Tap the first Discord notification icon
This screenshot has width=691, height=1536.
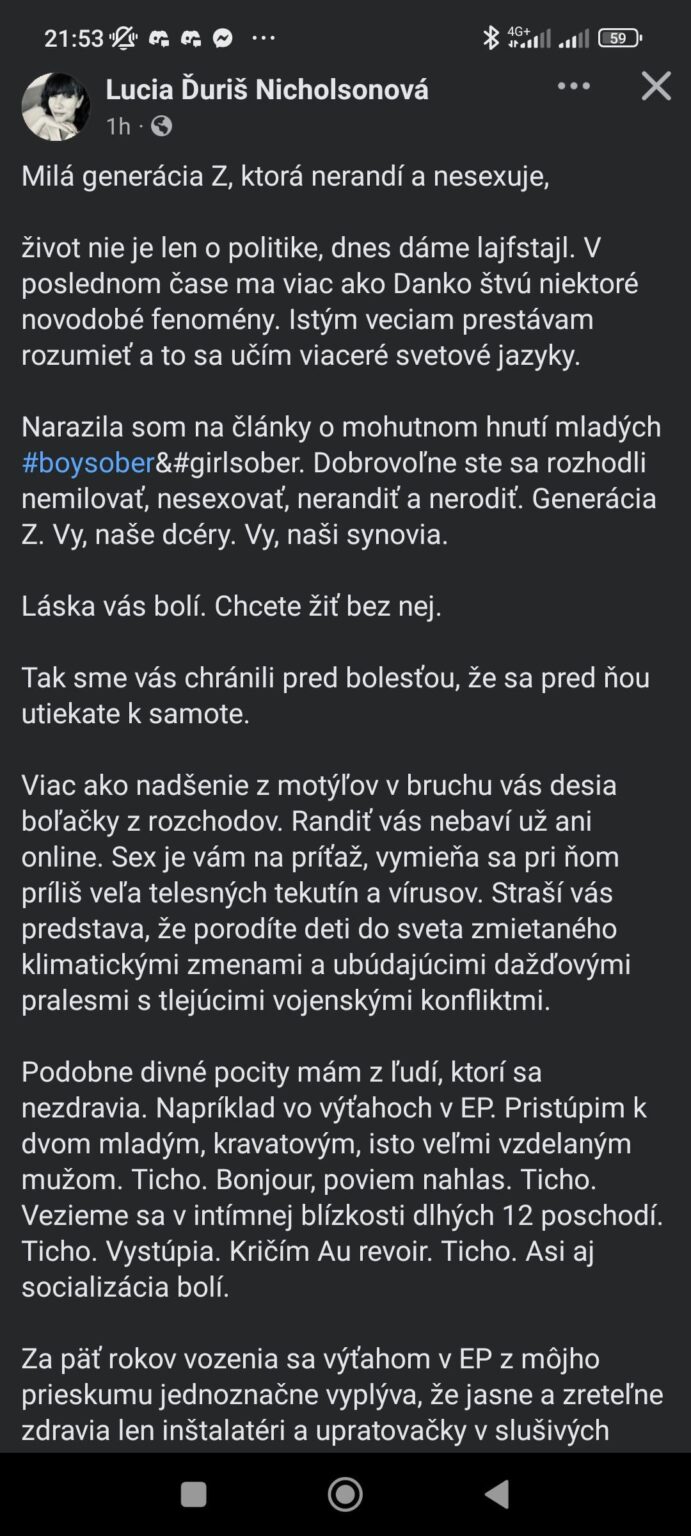pos(159,38)
